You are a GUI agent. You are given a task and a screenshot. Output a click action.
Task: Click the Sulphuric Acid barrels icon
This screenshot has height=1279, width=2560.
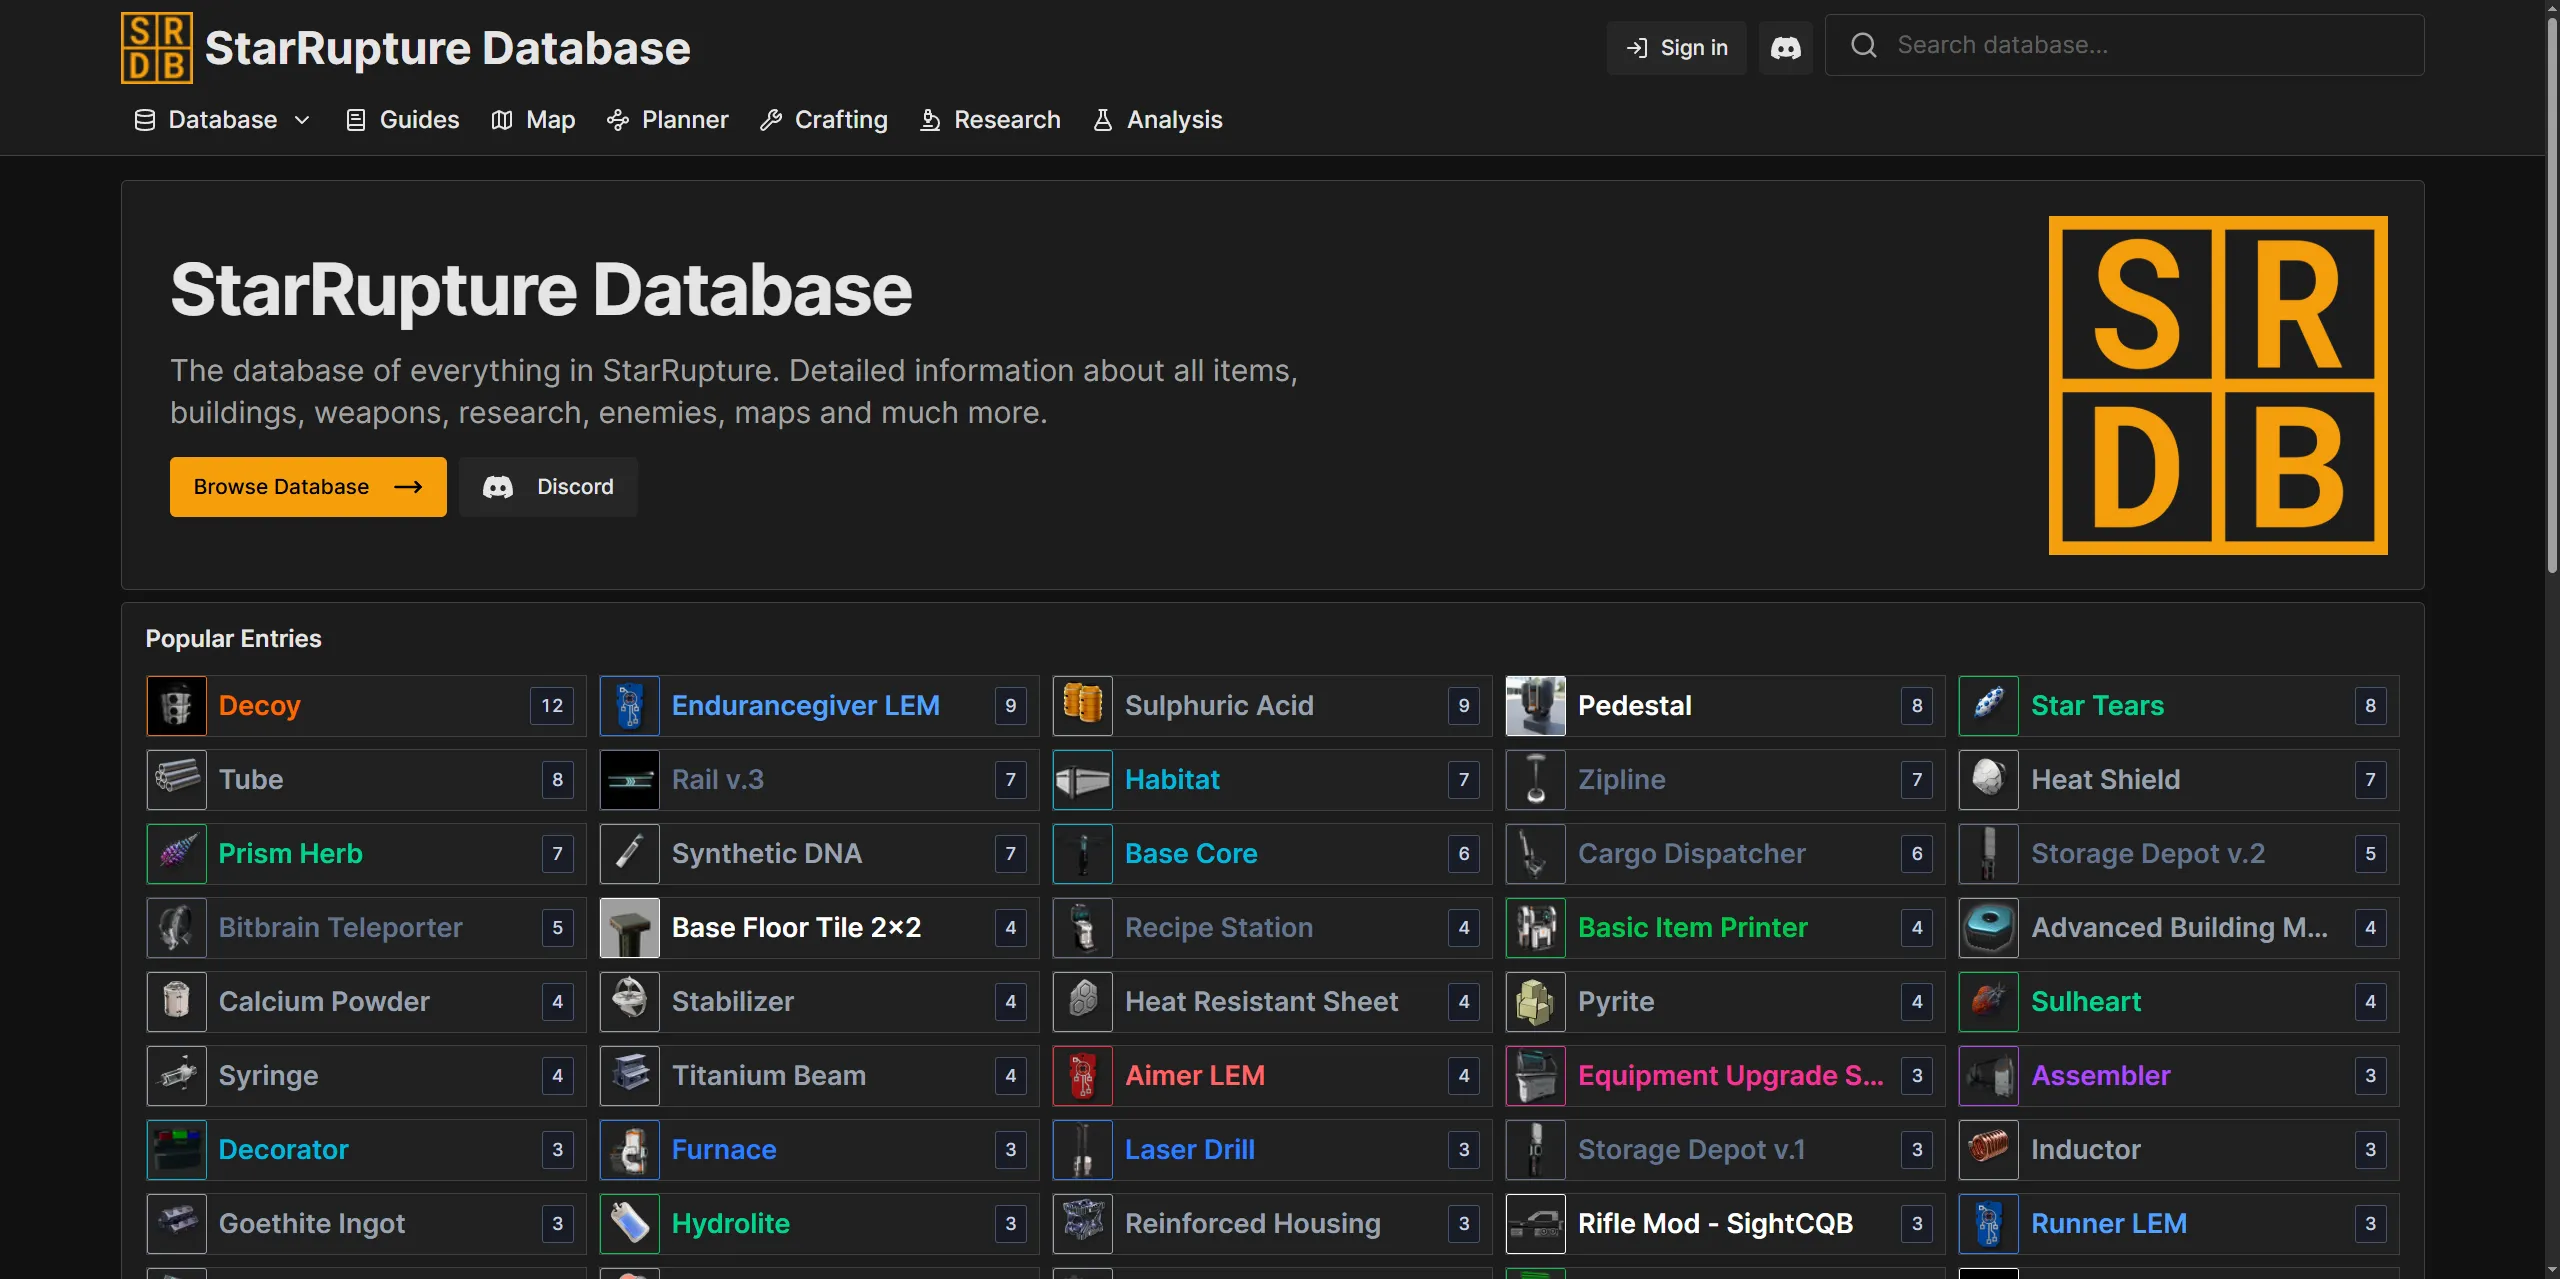click(1083, 706)
